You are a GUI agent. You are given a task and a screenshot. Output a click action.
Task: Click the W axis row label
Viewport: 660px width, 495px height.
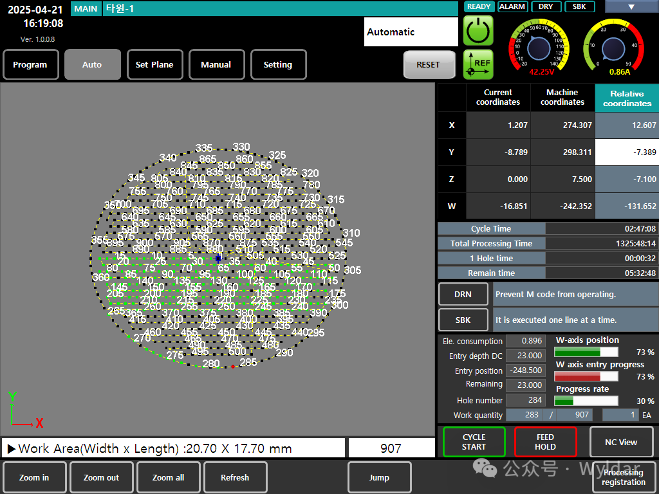[x=452, y=206]
